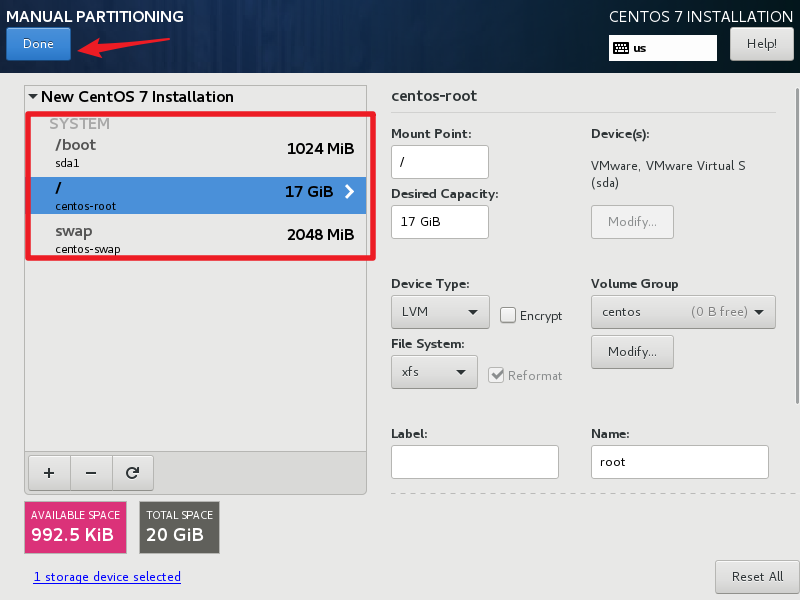Click the Reset All button
The height and width of the screenshot is (600, 800).
pos(757,577)
